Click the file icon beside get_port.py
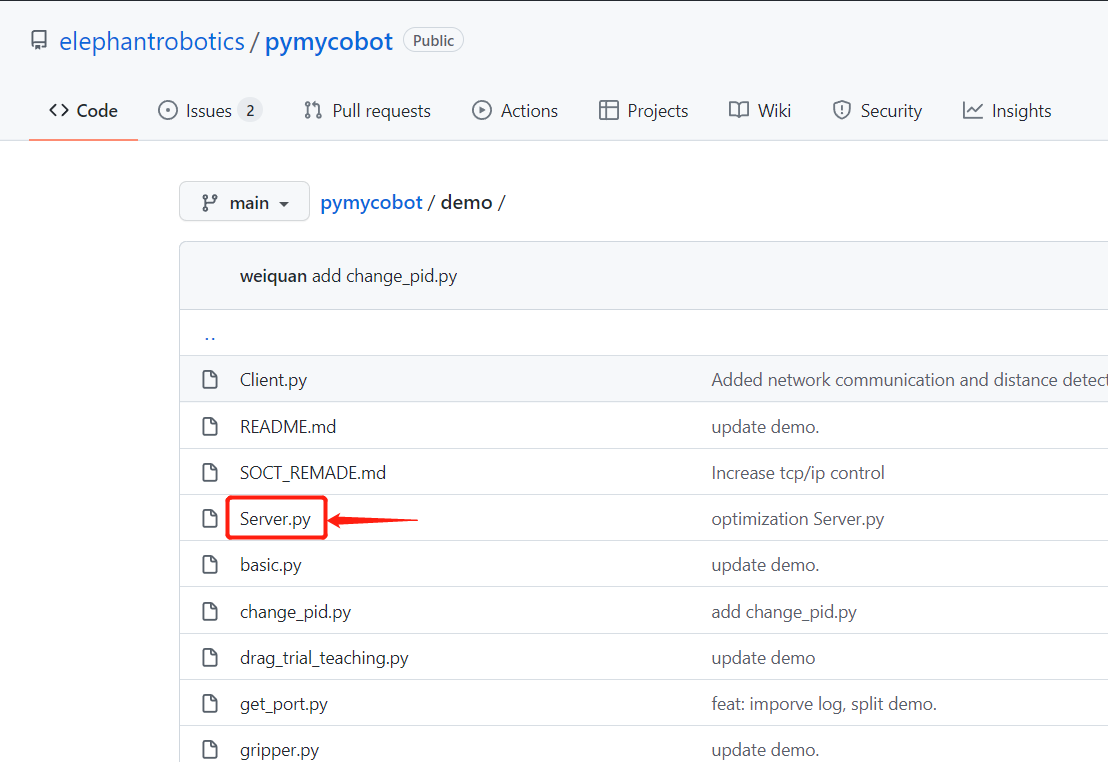This screenshot has height=762, width=1108. [x=210, y=703]
